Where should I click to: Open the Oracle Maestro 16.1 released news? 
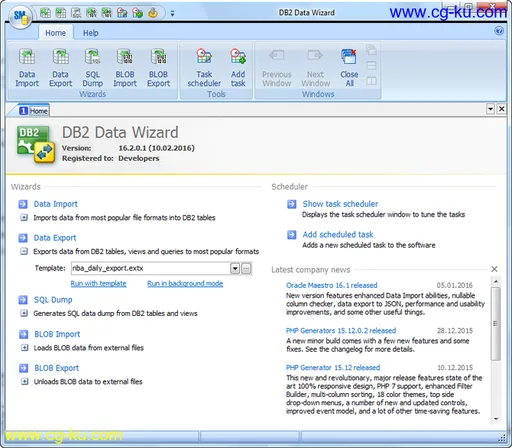tap(332, 285)
